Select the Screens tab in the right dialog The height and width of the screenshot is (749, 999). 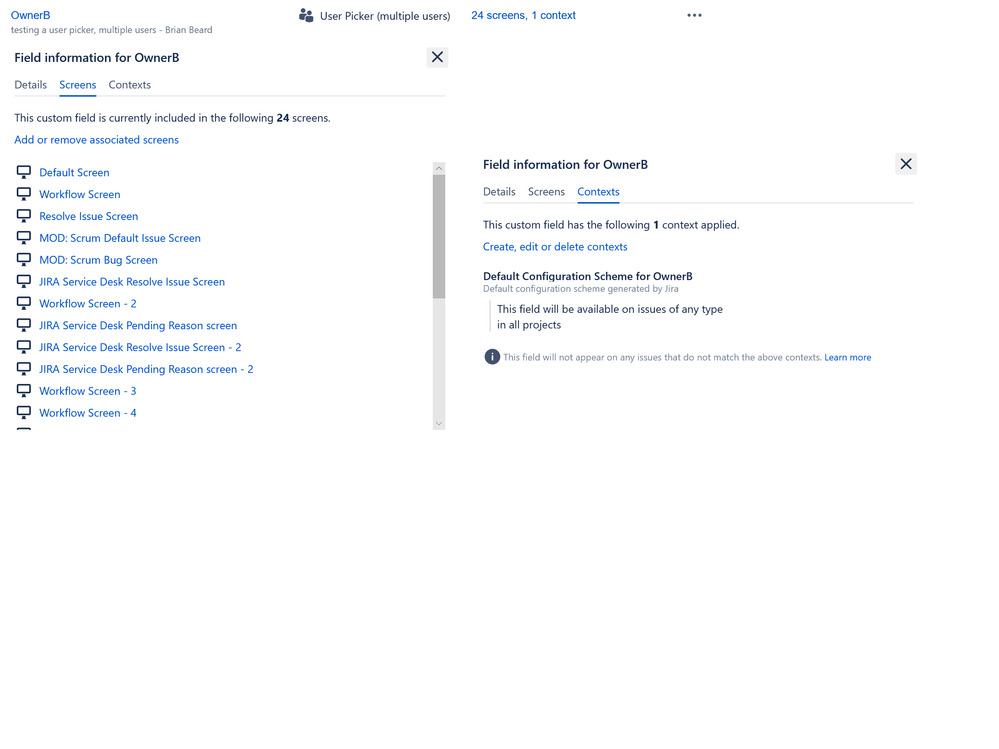click(546, 191)
